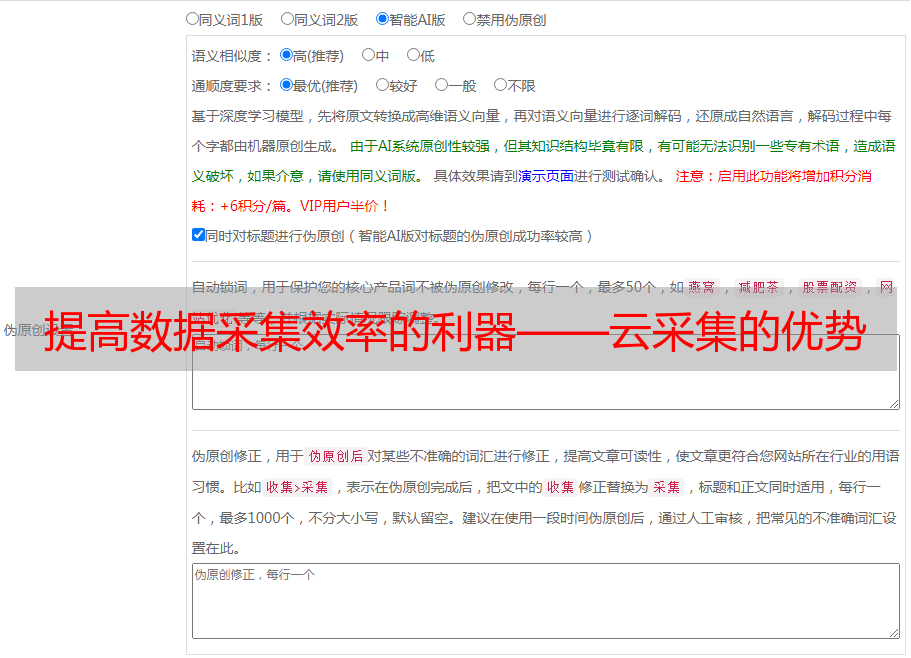Set 语义相似度 to 高(推荐)
The height and width of the screenshot is (658, 911).
point(286,55)
